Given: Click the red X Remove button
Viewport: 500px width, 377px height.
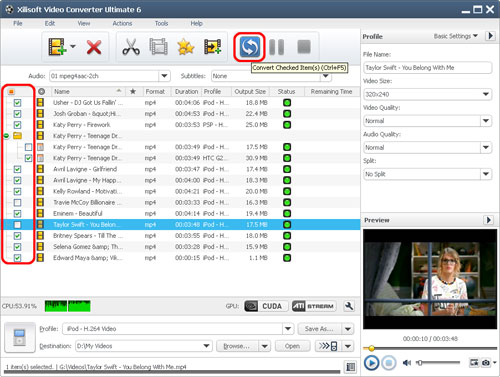Looking at the screenshot, I should click(94, 47).
